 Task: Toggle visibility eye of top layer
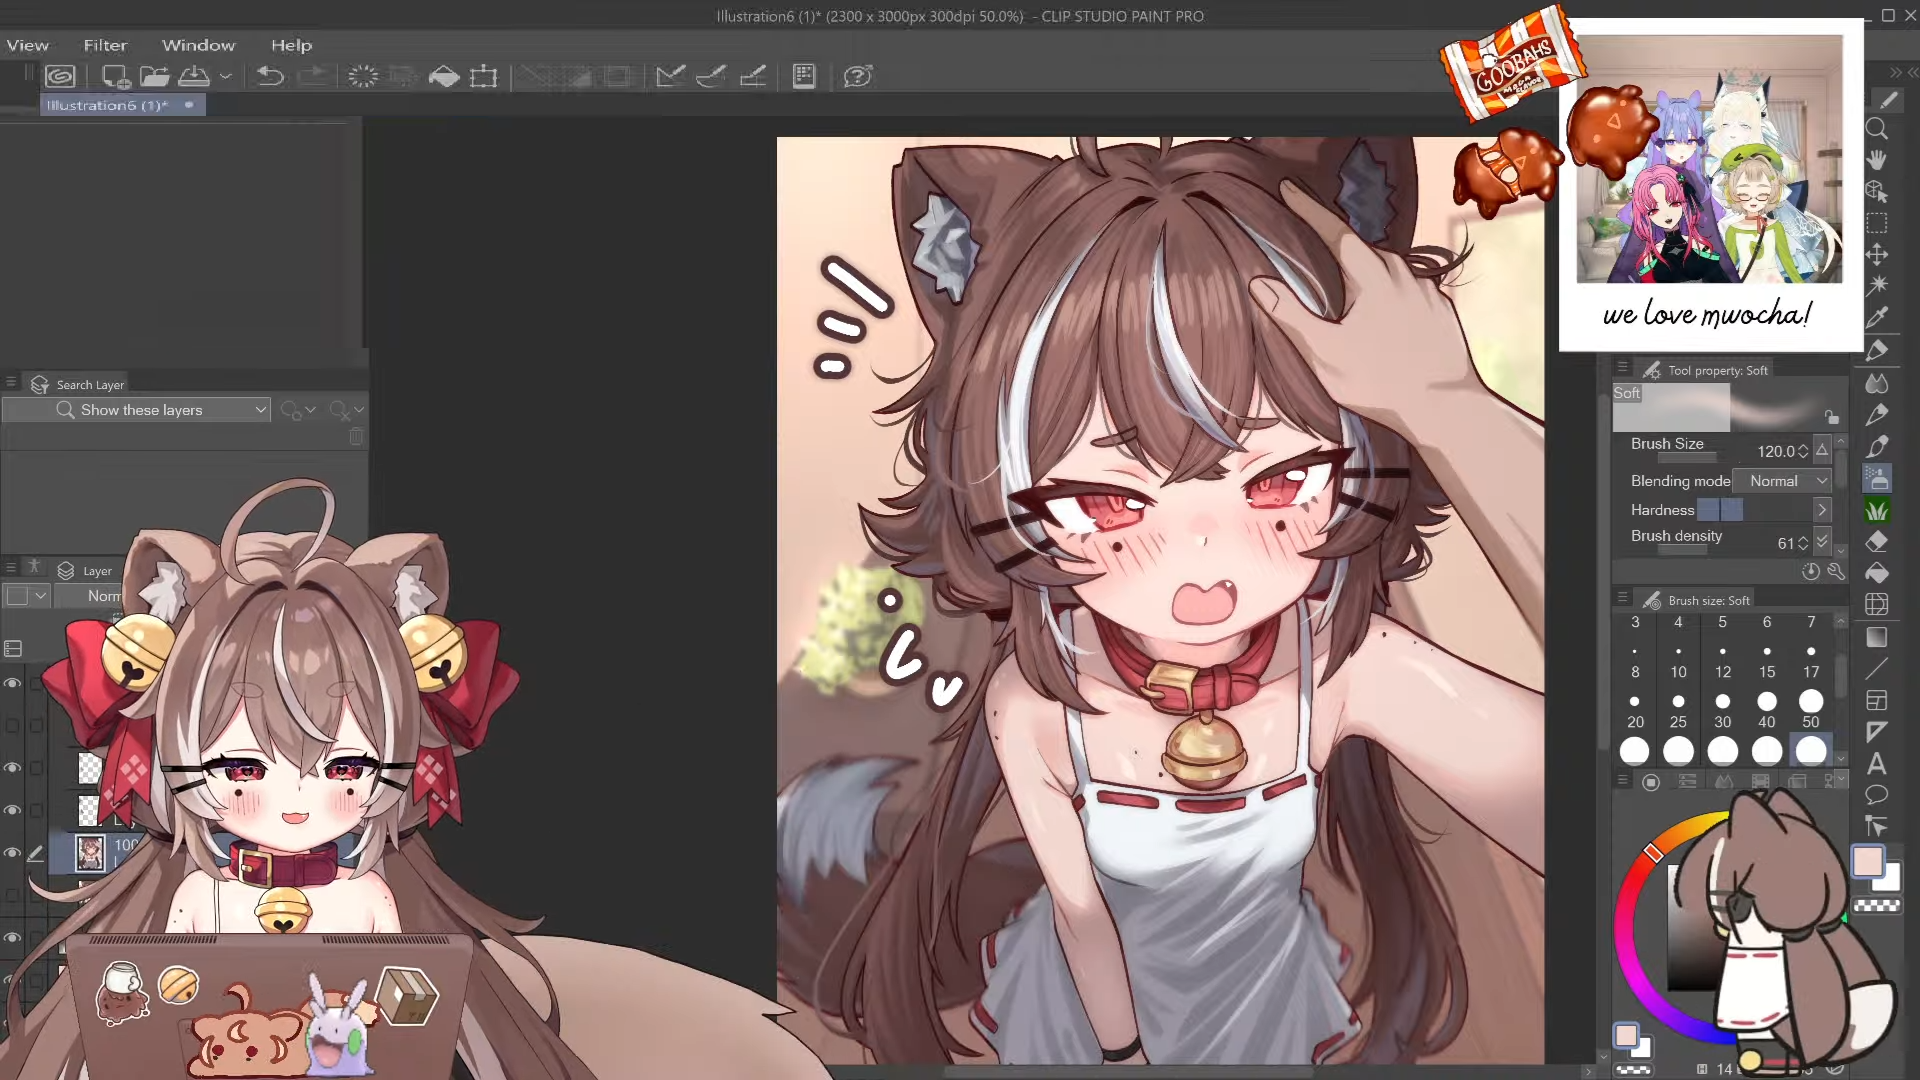pyautogui.click(x=12, y=683)
